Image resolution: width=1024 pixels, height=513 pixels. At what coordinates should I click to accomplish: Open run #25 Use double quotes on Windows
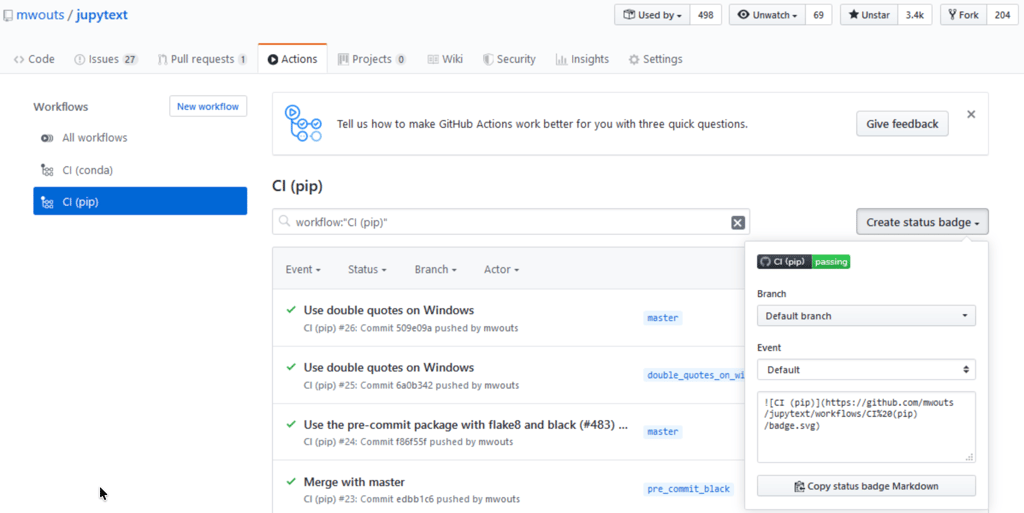[x=389, y=367]
